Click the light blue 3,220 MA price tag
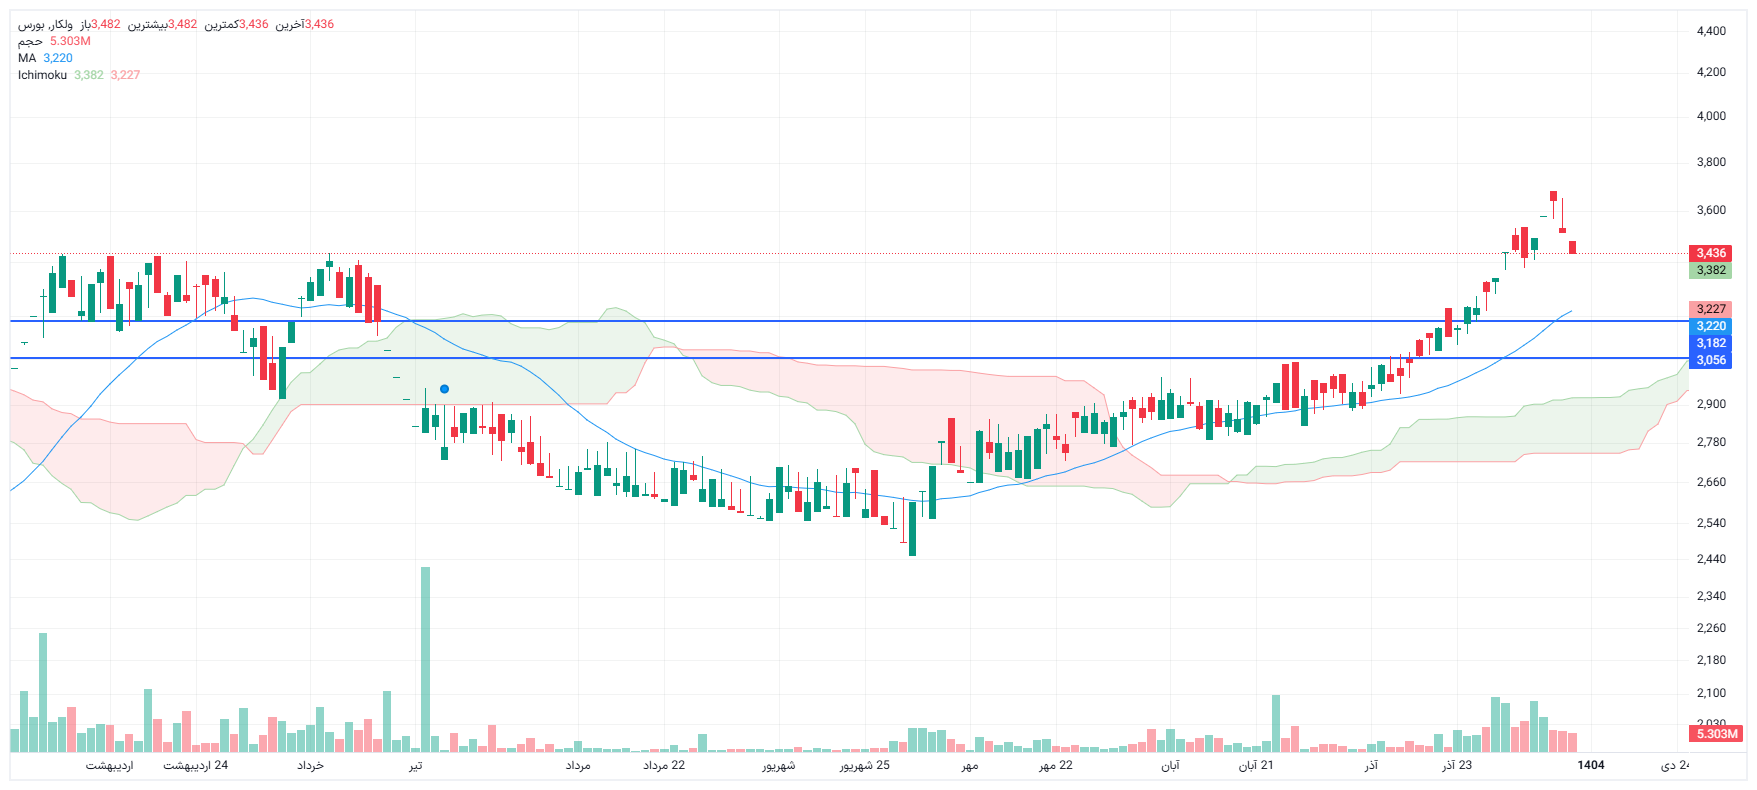Image resolution: width=1757 pixels, height=790 pixels. coord(1710,326)
